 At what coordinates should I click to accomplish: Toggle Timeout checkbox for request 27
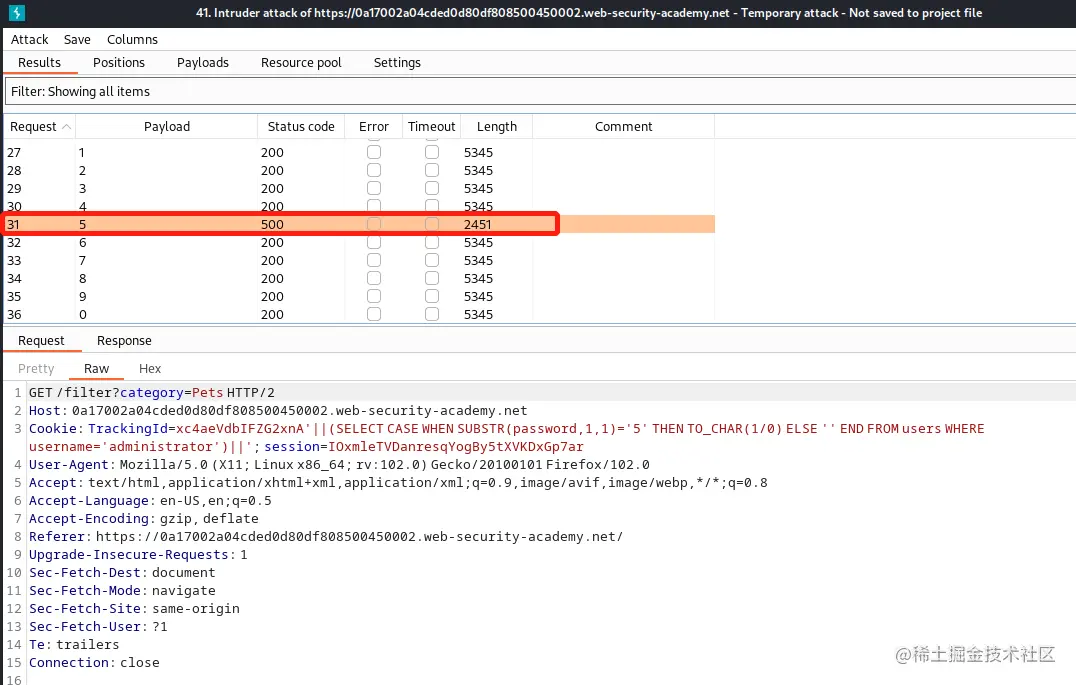pyautogui.click(x=432, y=152)
